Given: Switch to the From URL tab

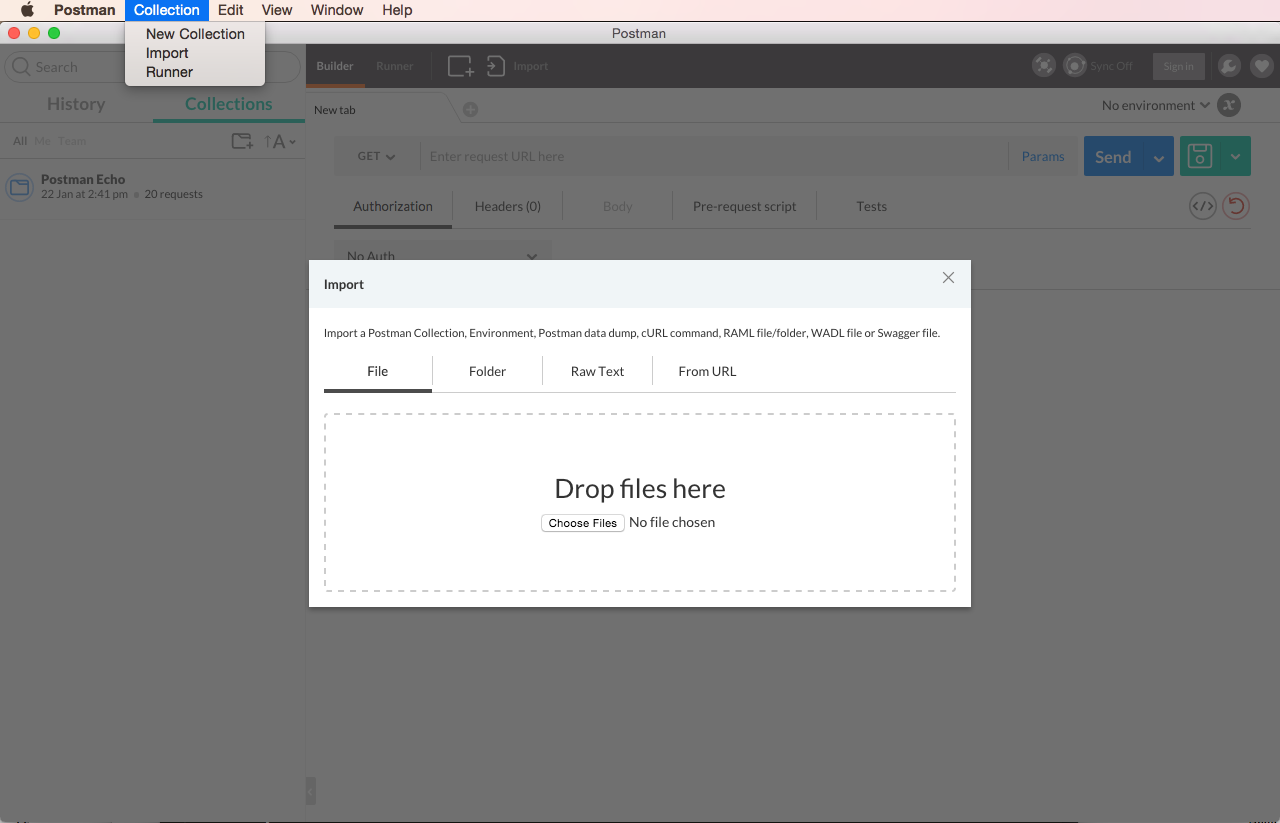Looking at the screenshot, I should click(707, 371).
